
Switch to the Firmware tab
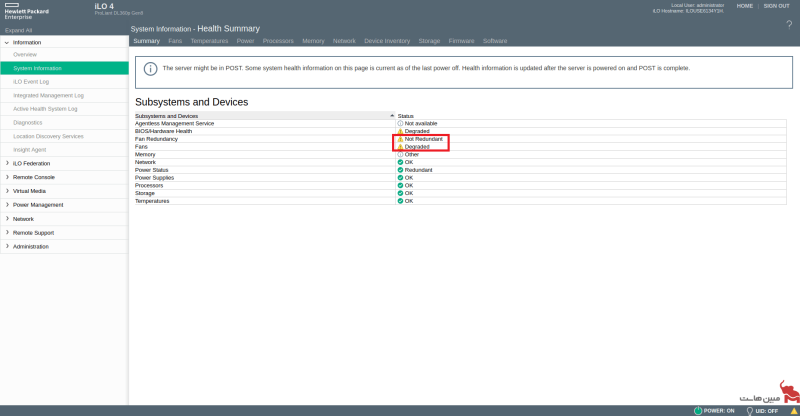[461, 41]
